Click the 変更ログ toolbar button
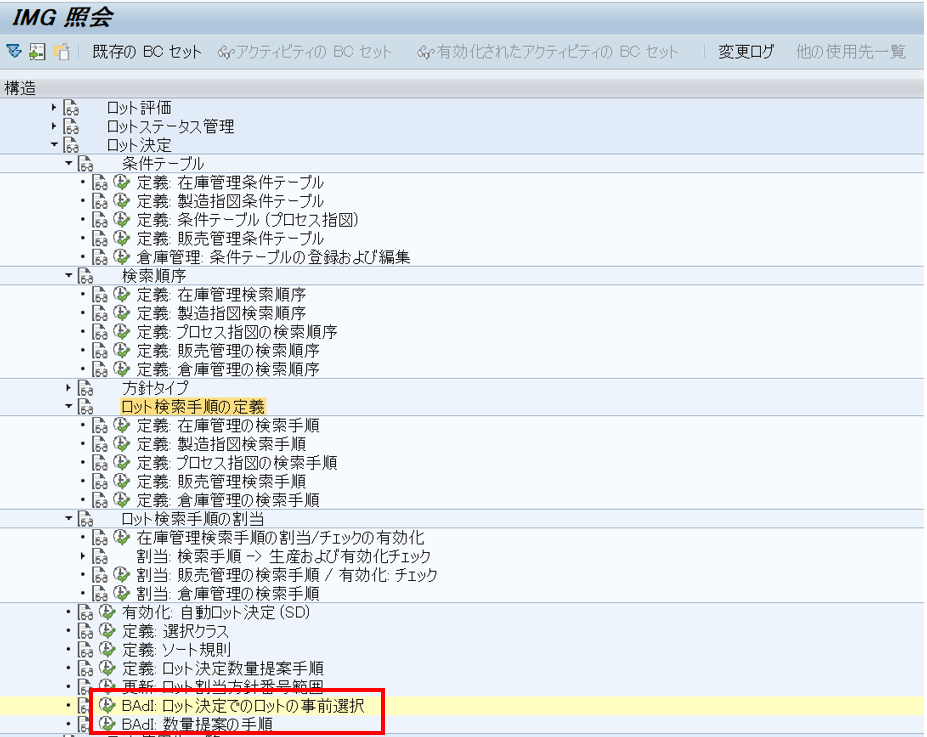This screenshot has height=737, width=927. pyautogui.click(x=746, y=52)
